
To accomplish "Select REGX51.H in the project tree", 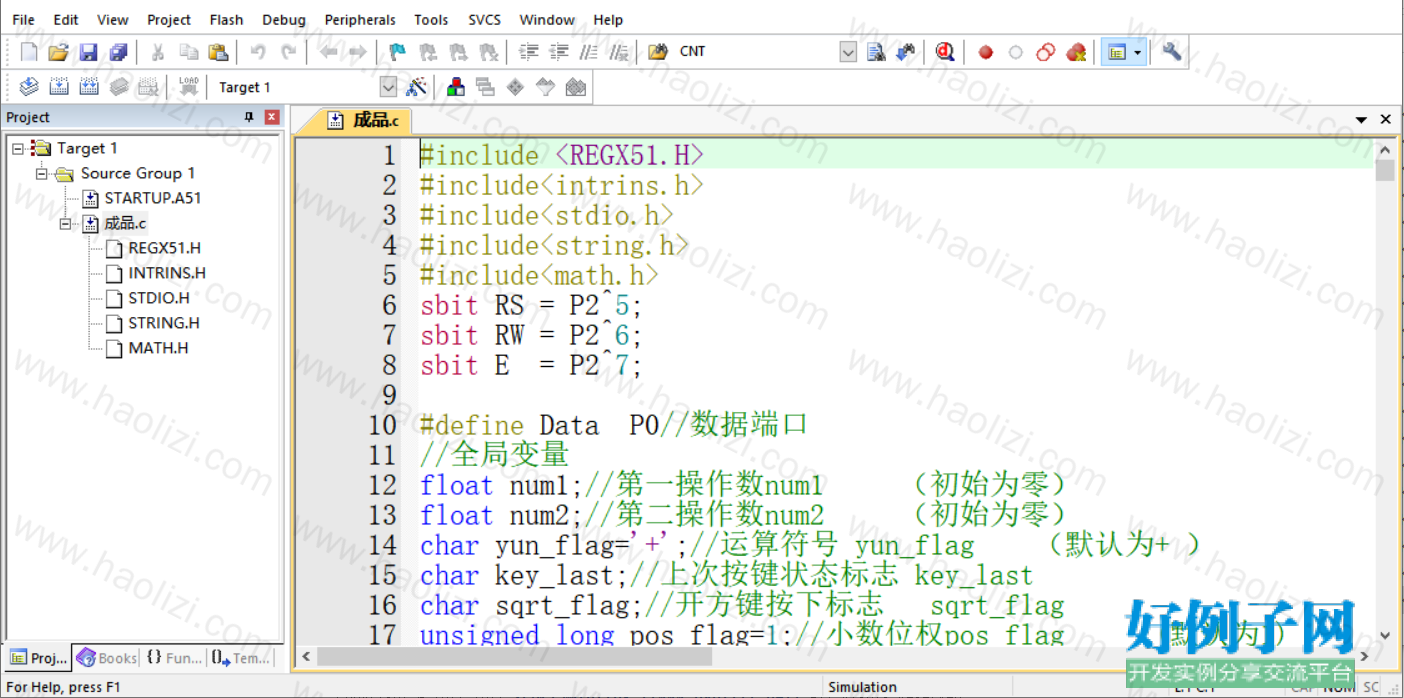I will click(x=164, y=248).
